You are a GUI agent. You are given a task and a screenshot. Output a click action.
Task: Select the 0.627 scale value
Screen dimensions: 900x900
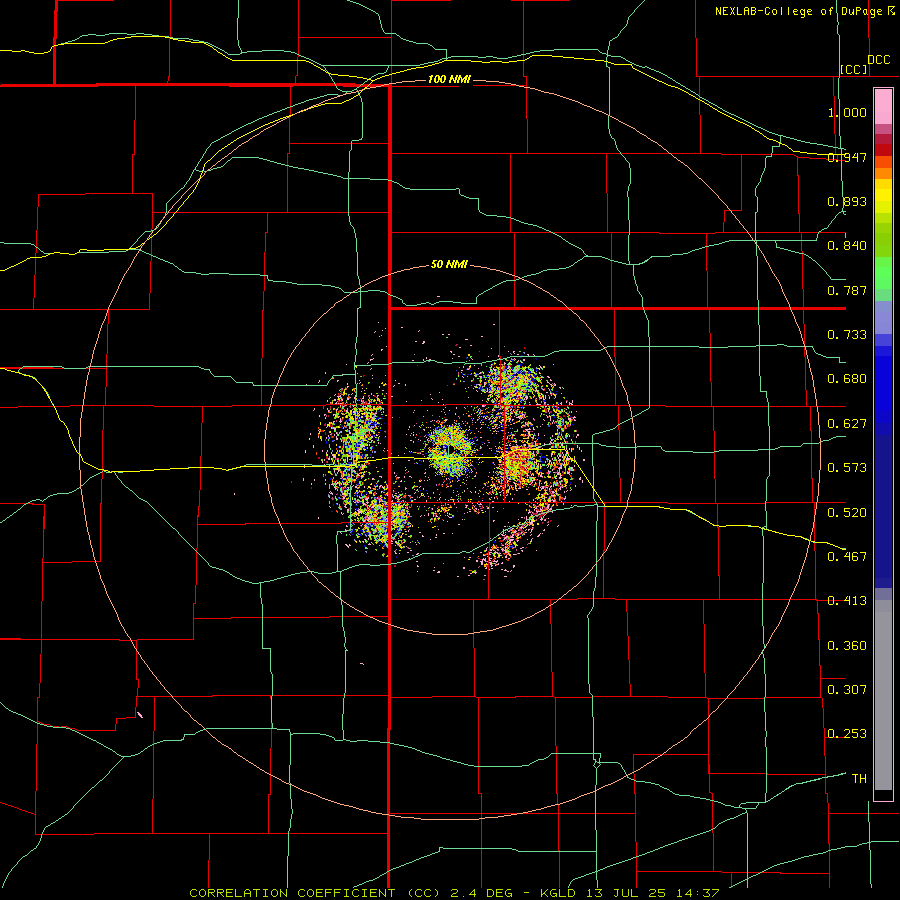tap(847, 424)
